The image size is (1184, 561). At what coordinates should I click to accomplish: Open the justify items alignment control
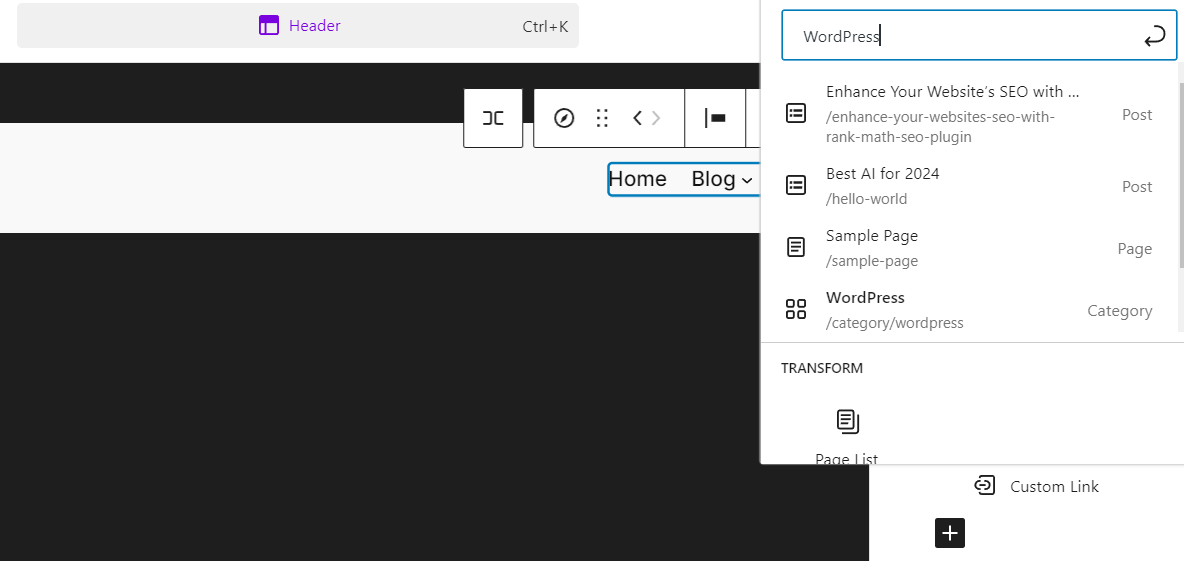pos(715,118)
